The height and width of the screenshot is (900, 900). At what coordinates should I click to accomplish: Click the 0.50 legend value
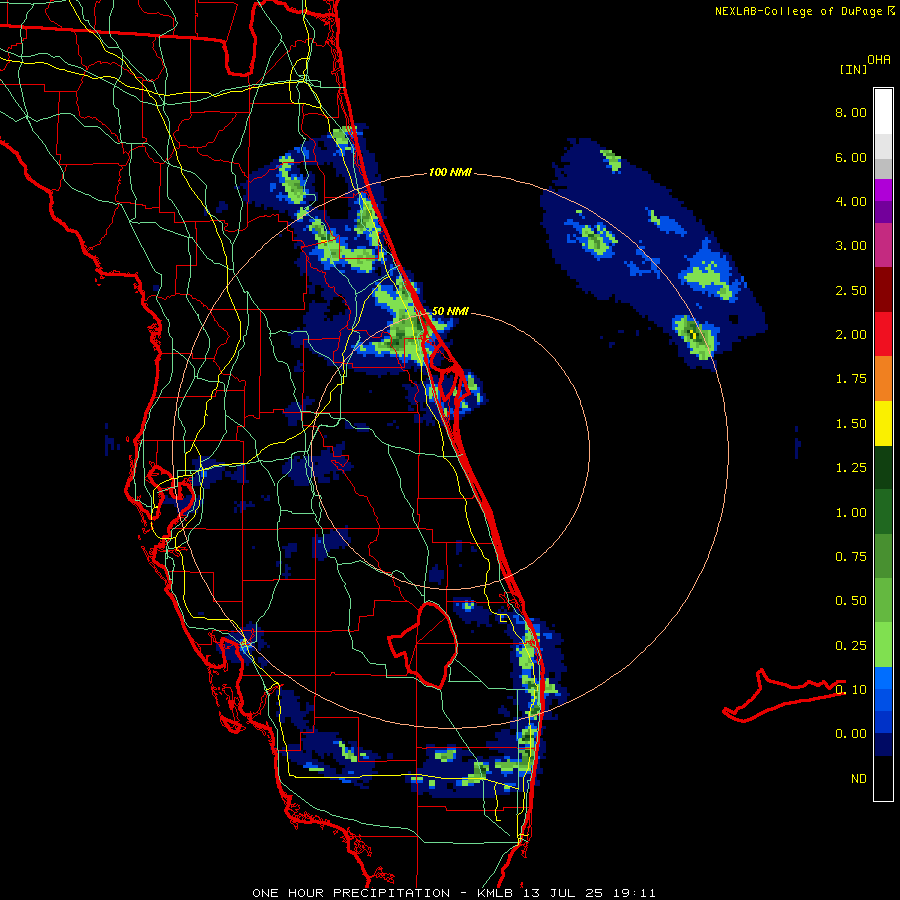[x=851, y=601]
